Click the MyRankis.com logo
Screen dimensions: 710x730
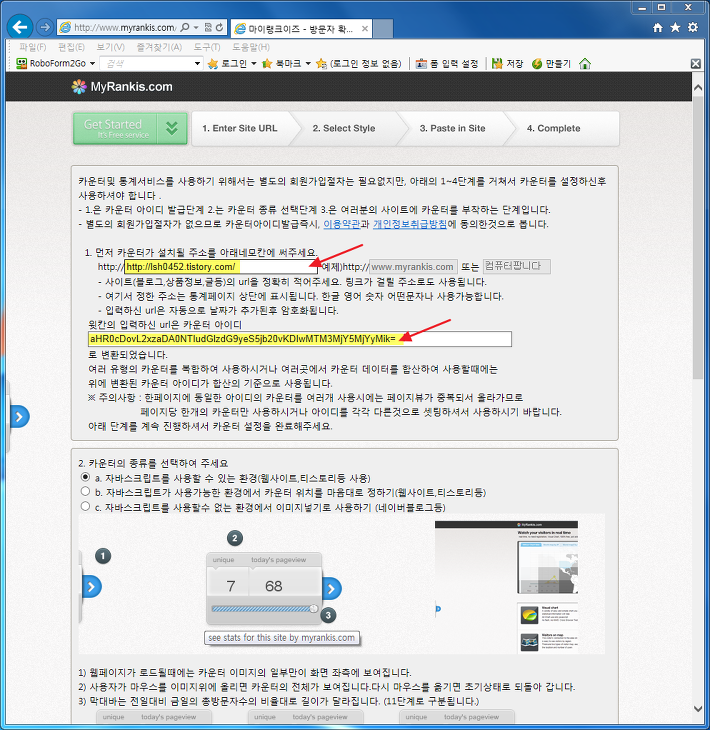[122, 87]
